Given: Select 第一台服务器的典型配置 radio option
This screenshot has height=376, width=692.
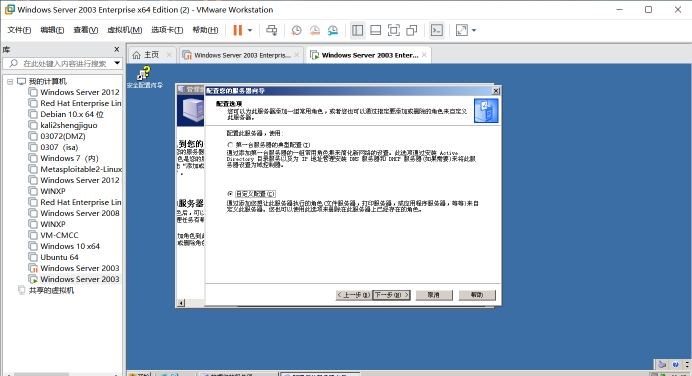Looking at the screenshot, I should click(x=230, y=145).
